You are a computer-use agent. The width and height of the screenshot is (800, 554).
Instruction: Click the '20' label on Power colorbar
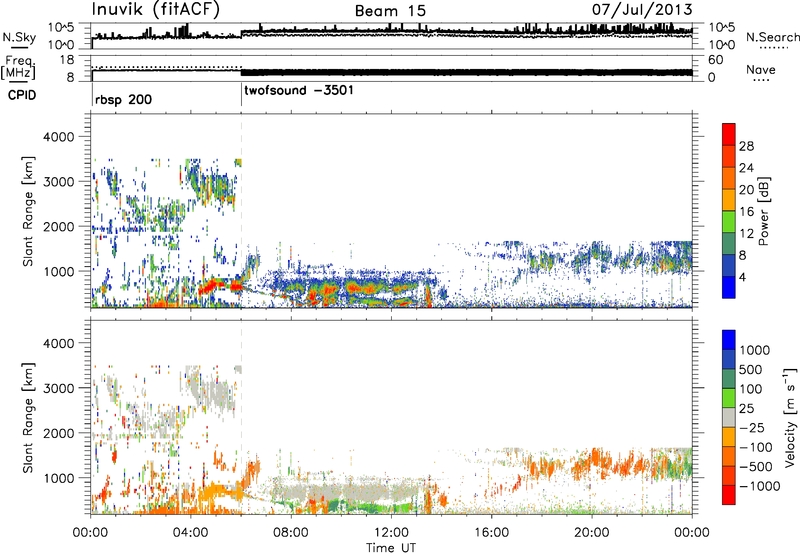click(746, 190)
